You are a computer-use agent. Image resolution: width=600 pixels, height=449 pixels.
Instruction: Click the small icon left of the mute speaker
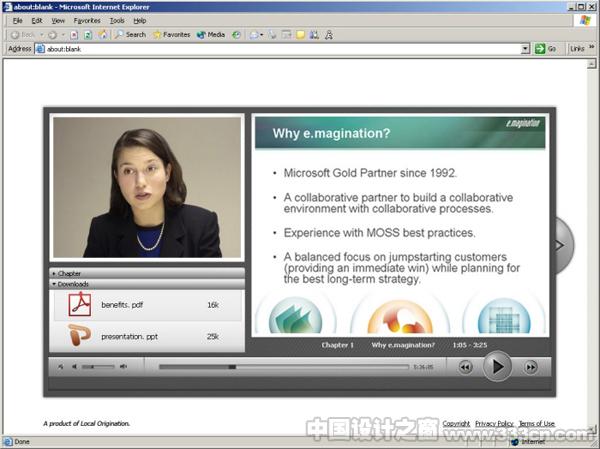(61, 367)
